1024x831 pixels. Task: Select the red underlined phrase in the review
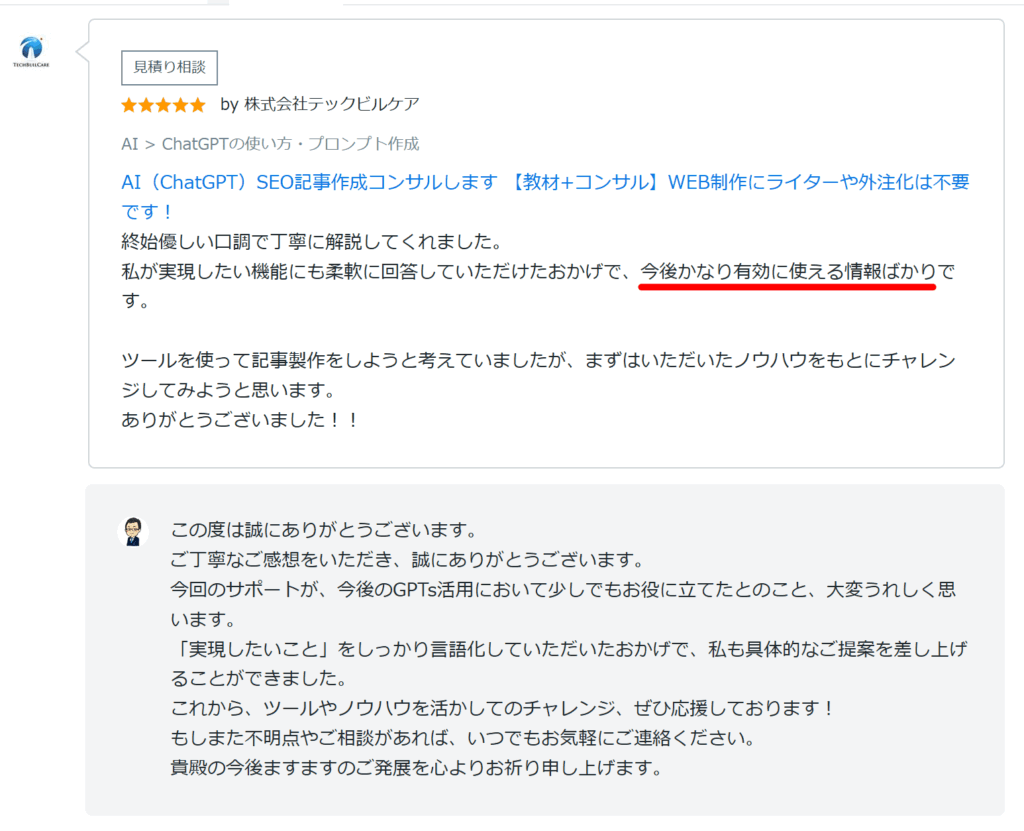coord(789,272)
